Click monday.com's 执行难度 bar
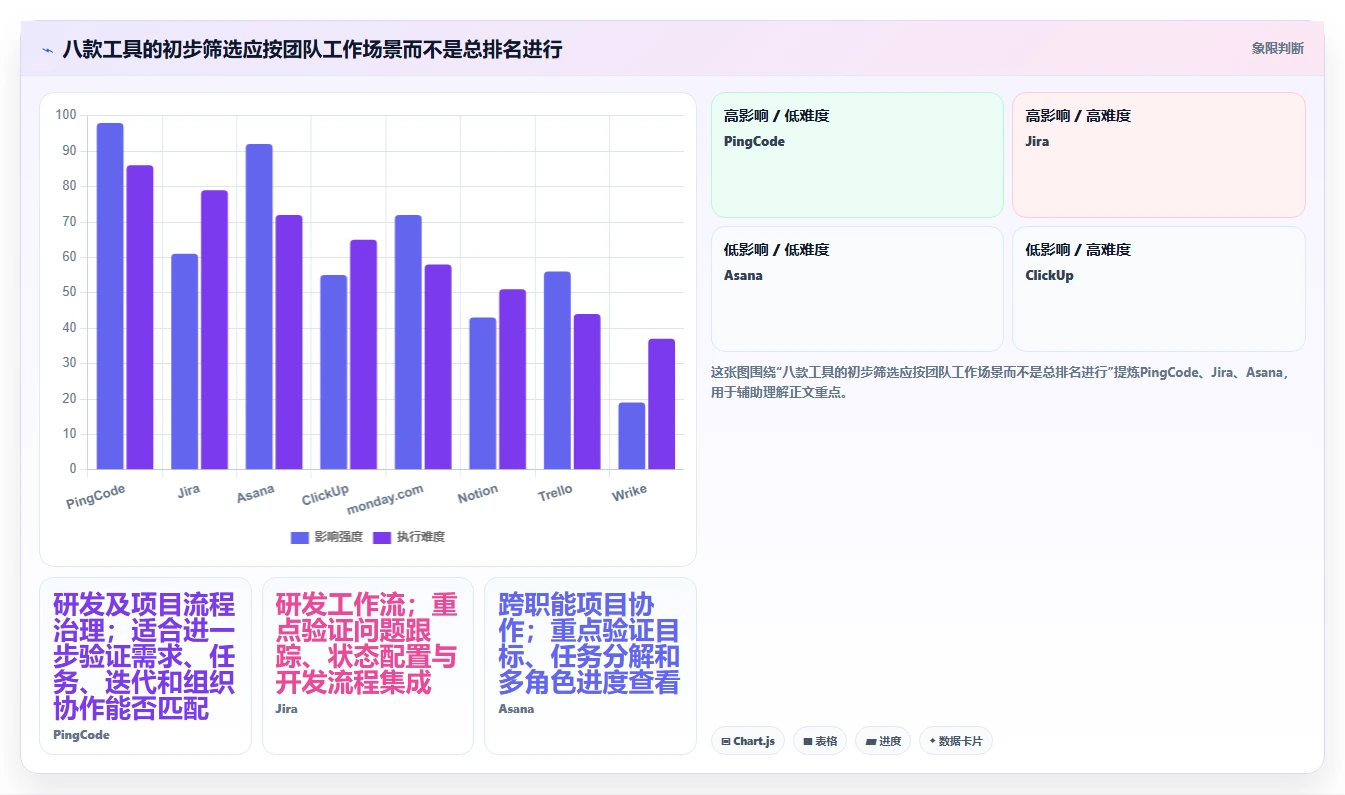The image size is (1345, 795). 438,366
